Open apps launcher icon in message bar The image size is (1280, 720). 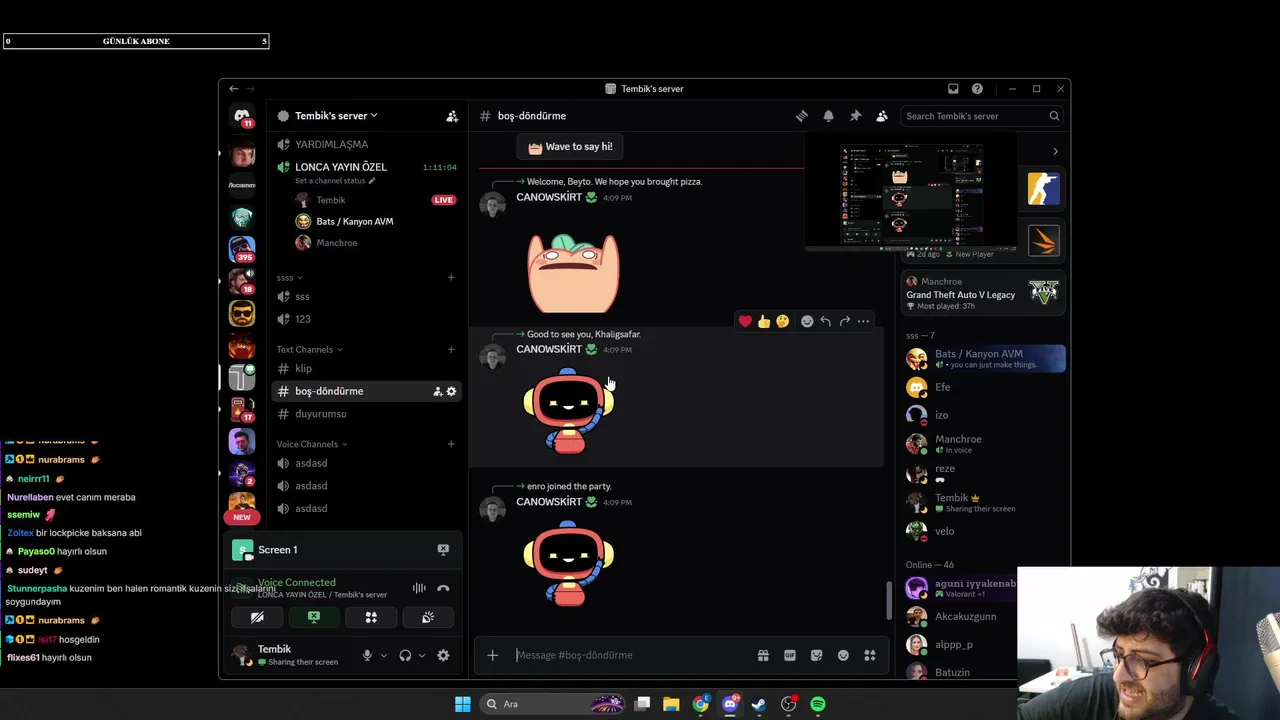[870, 655]
